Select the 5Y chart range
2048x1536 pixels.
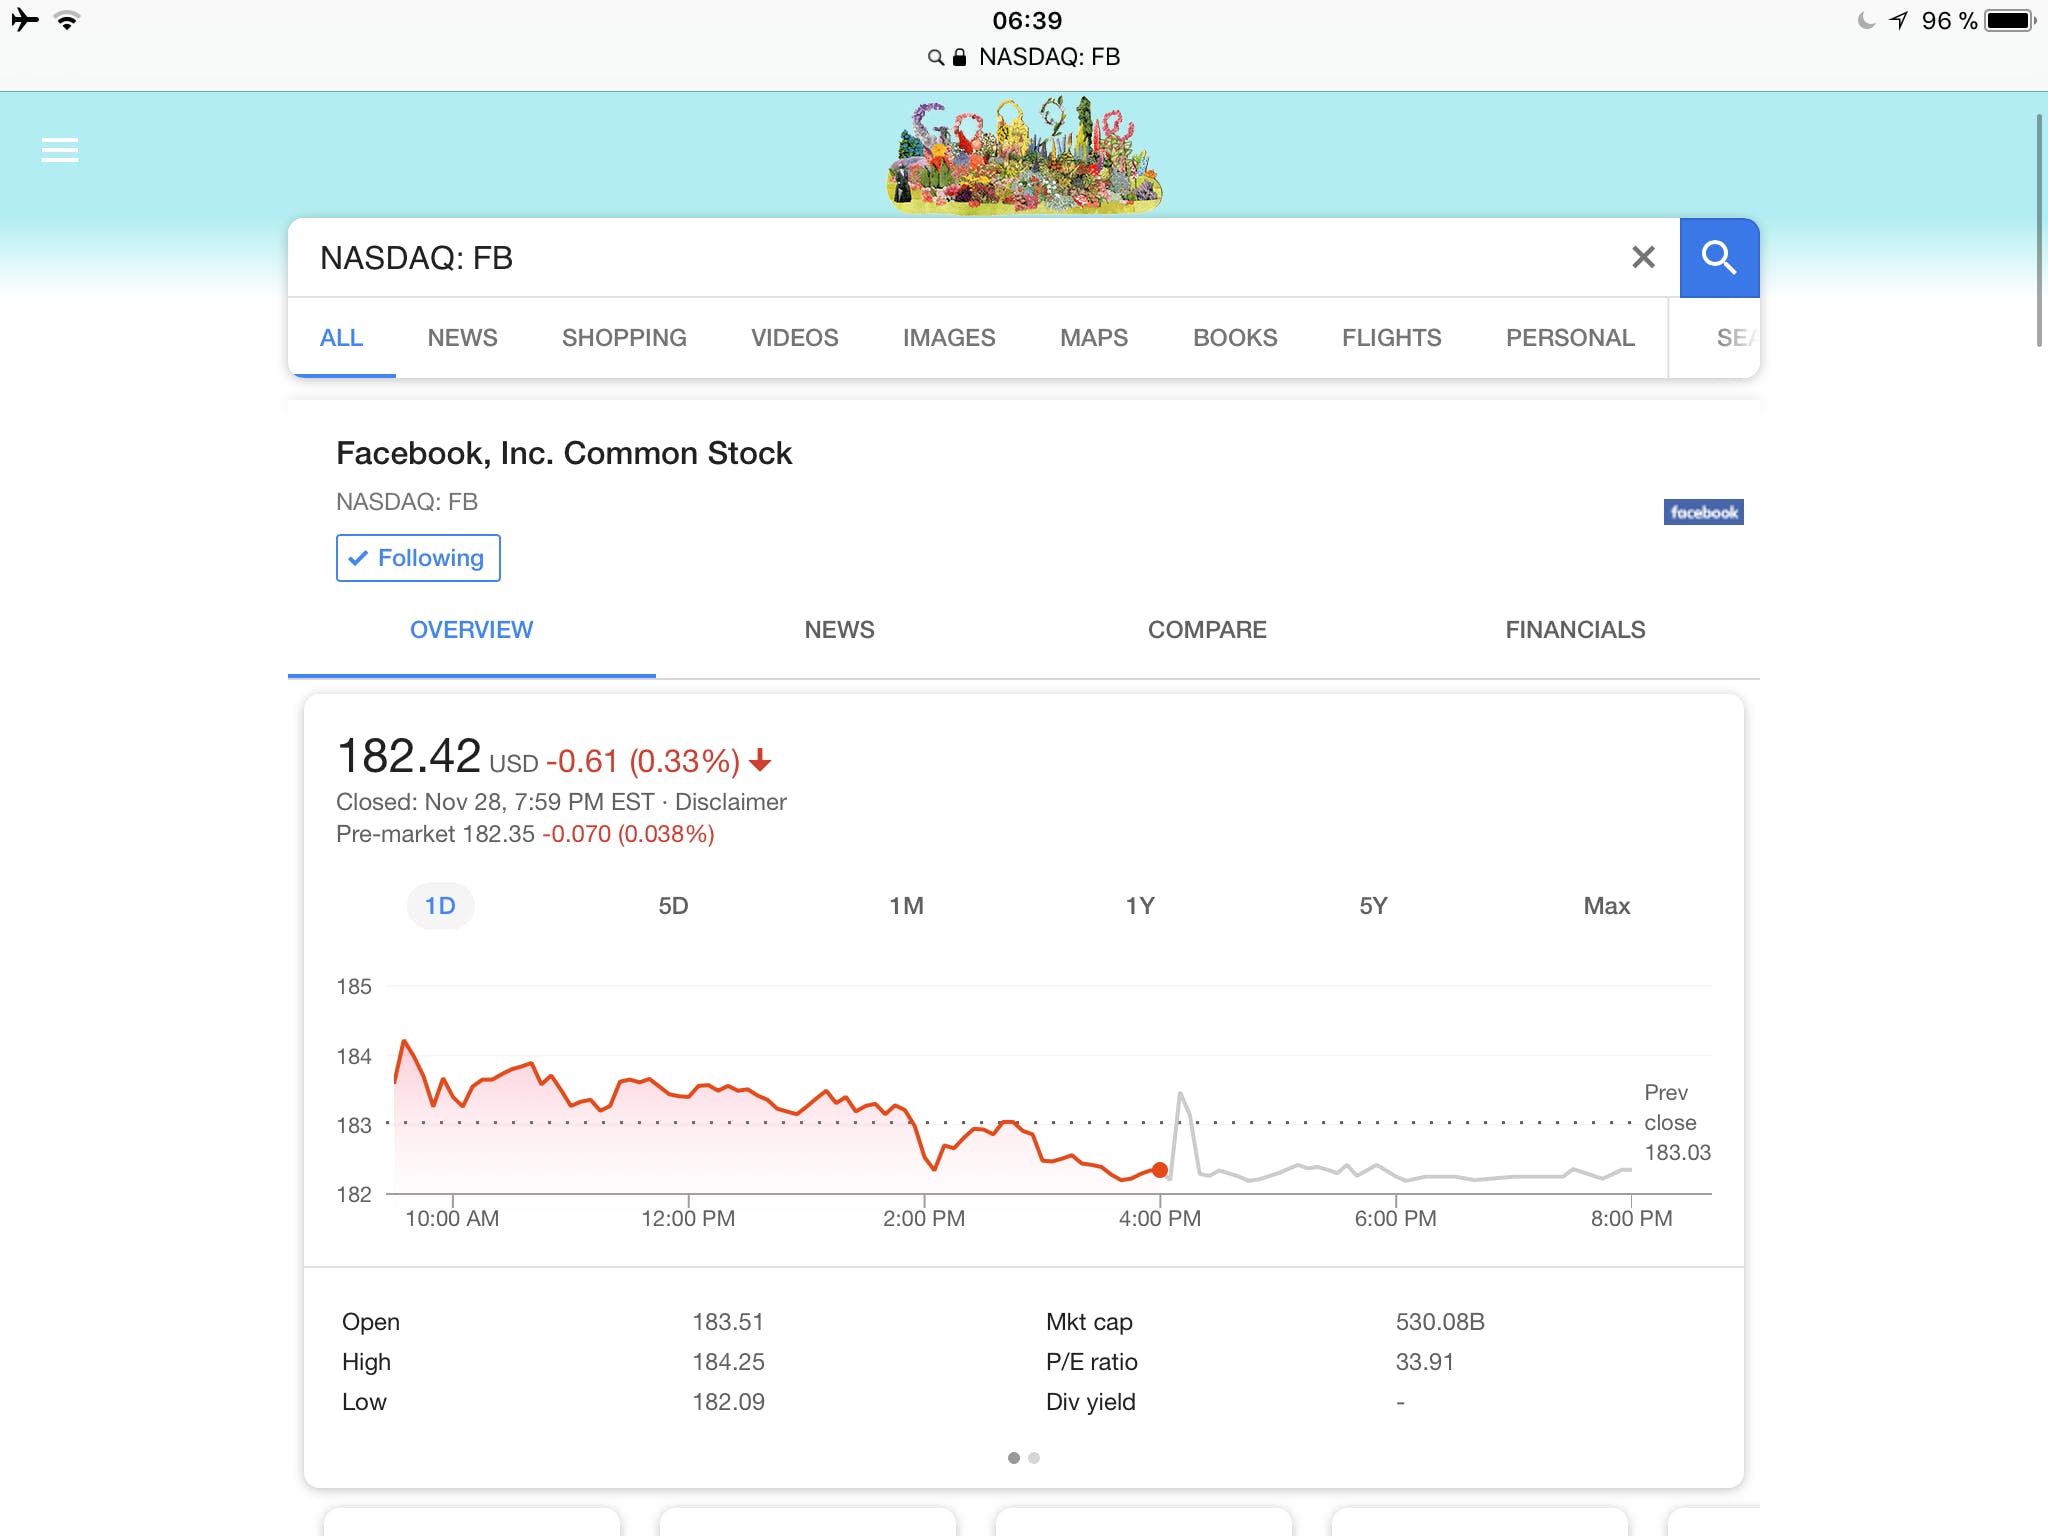click(x=1374, y=906)
